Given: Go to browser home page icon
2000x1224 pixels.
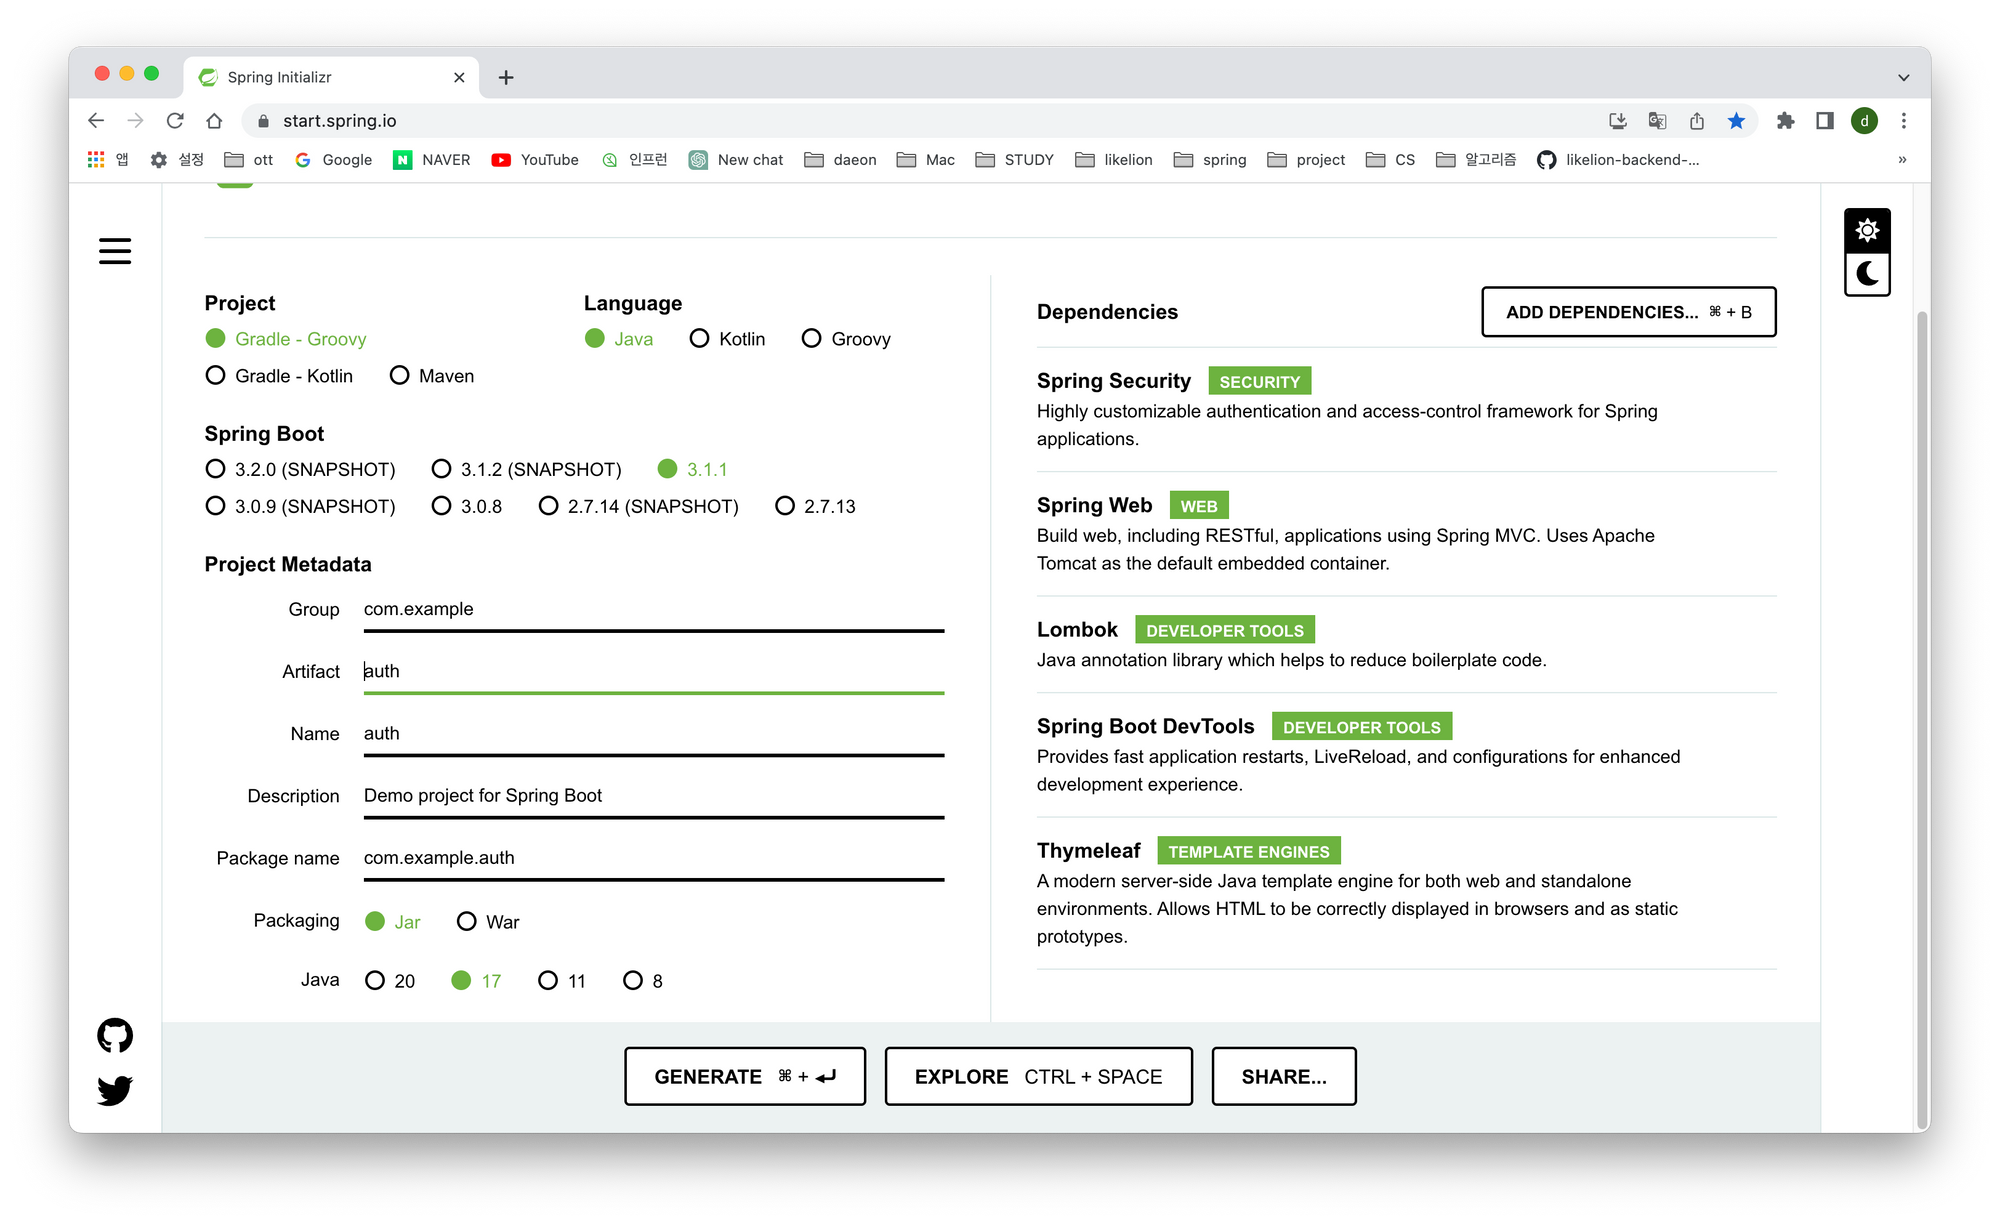Looking at the screenshot, I should pyautogui.click(x=214, y=121).
